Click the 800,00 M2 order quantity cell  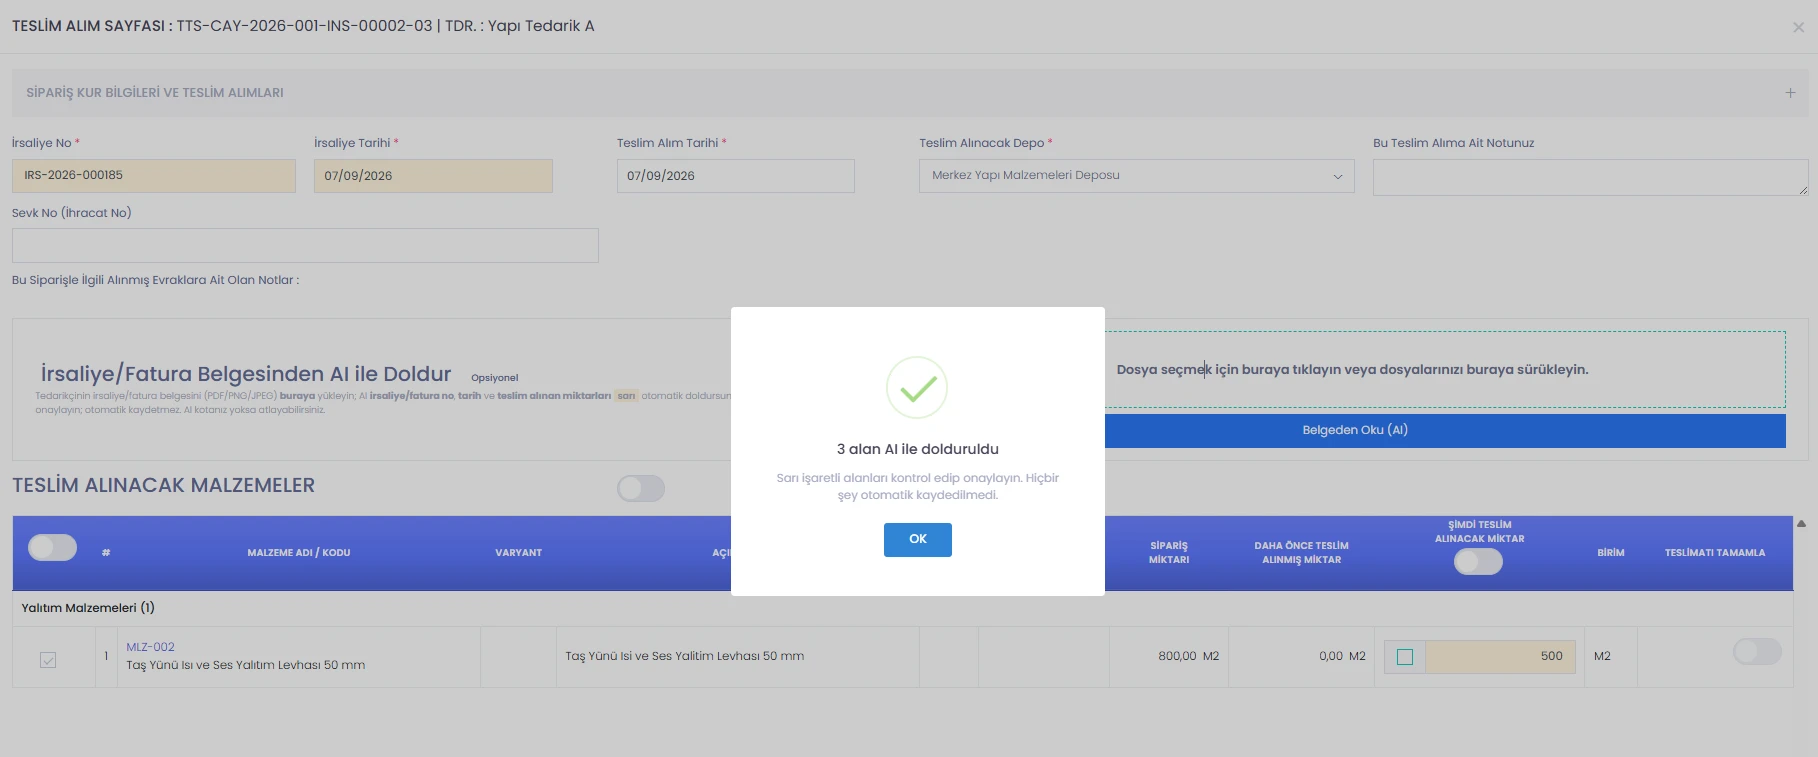1169,657
